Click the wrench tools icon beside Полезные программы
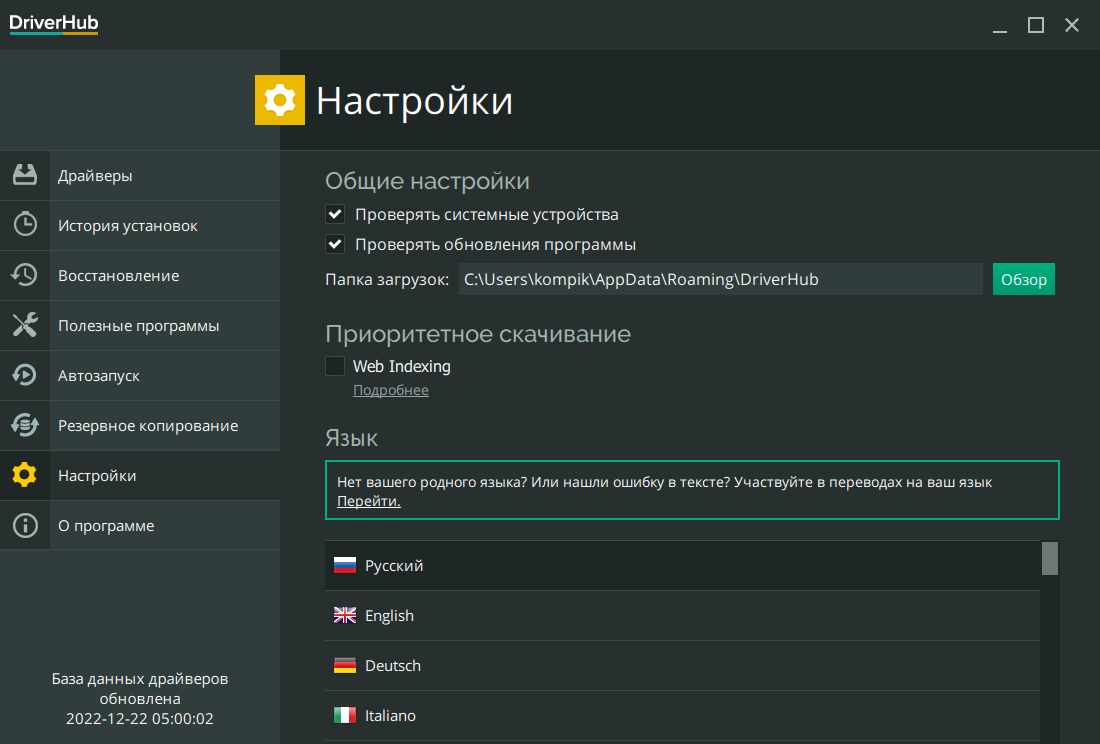 (25, 325)
